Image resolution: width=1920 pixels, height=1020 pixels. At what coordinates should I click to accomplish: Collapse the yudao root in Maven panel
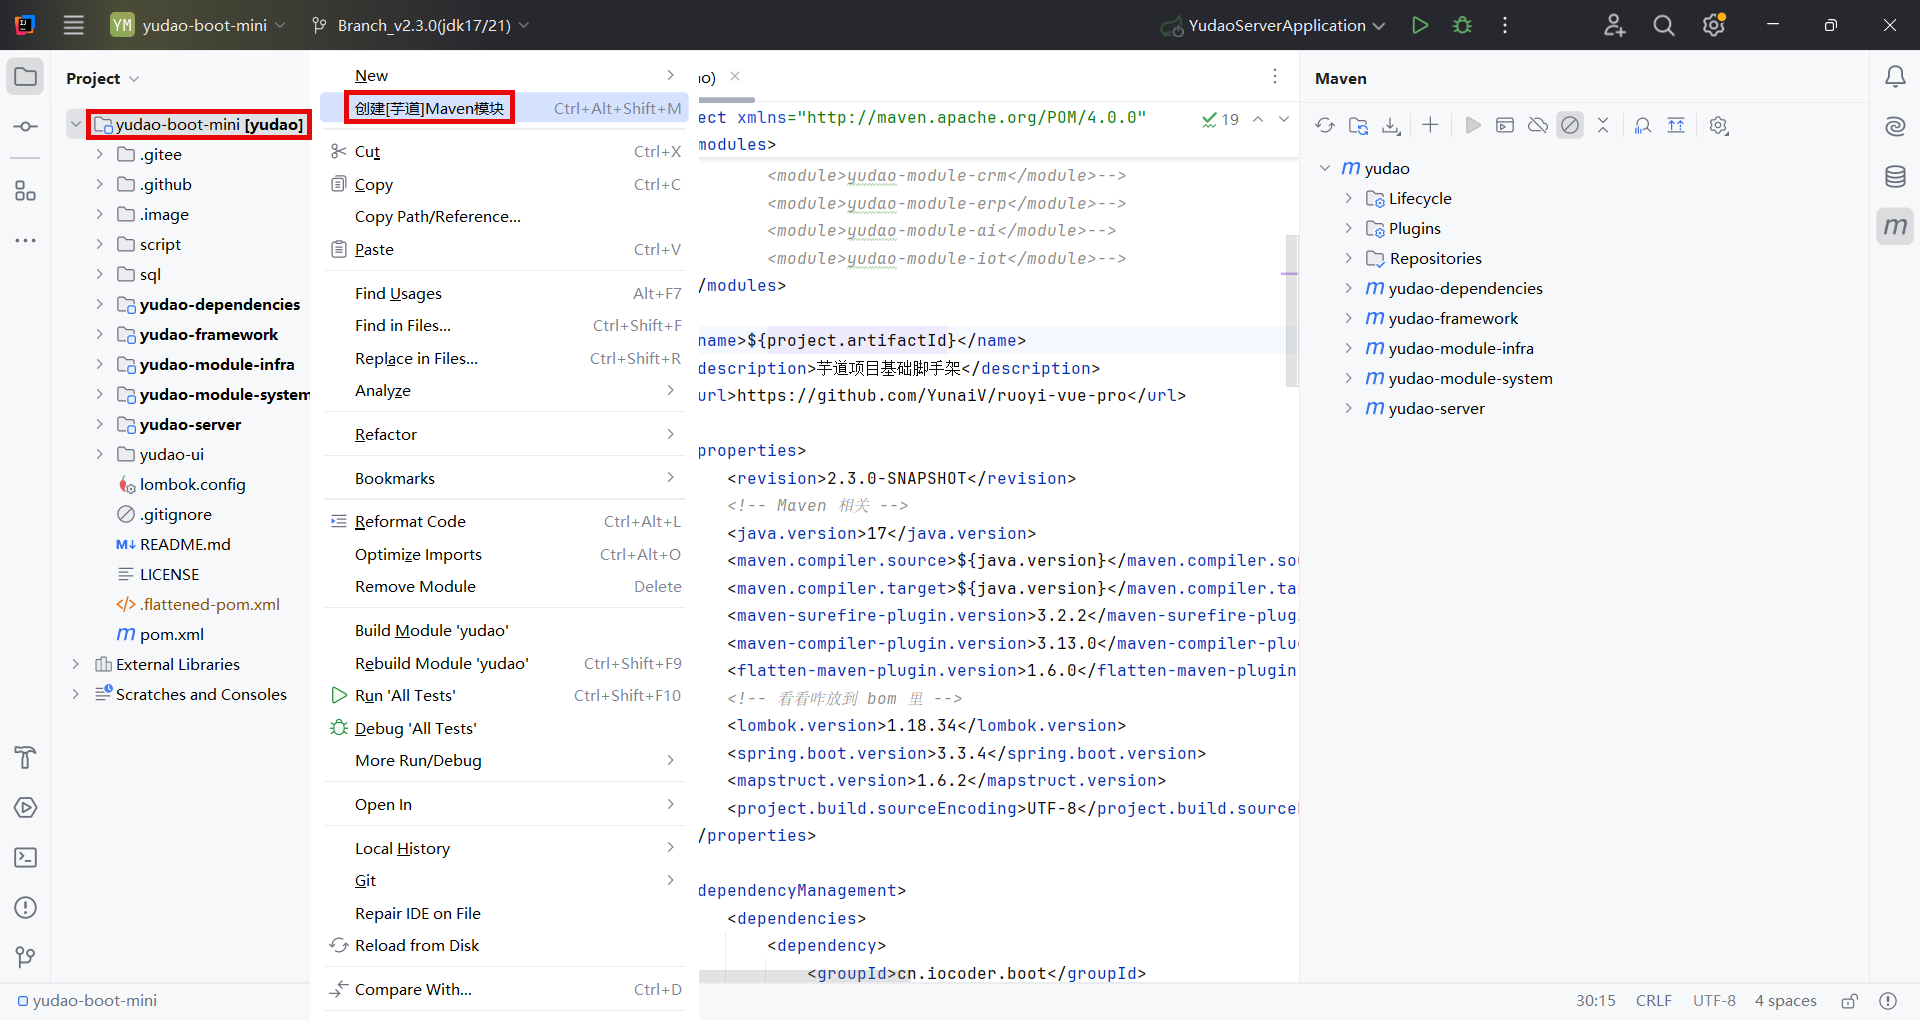point(1325,168)
